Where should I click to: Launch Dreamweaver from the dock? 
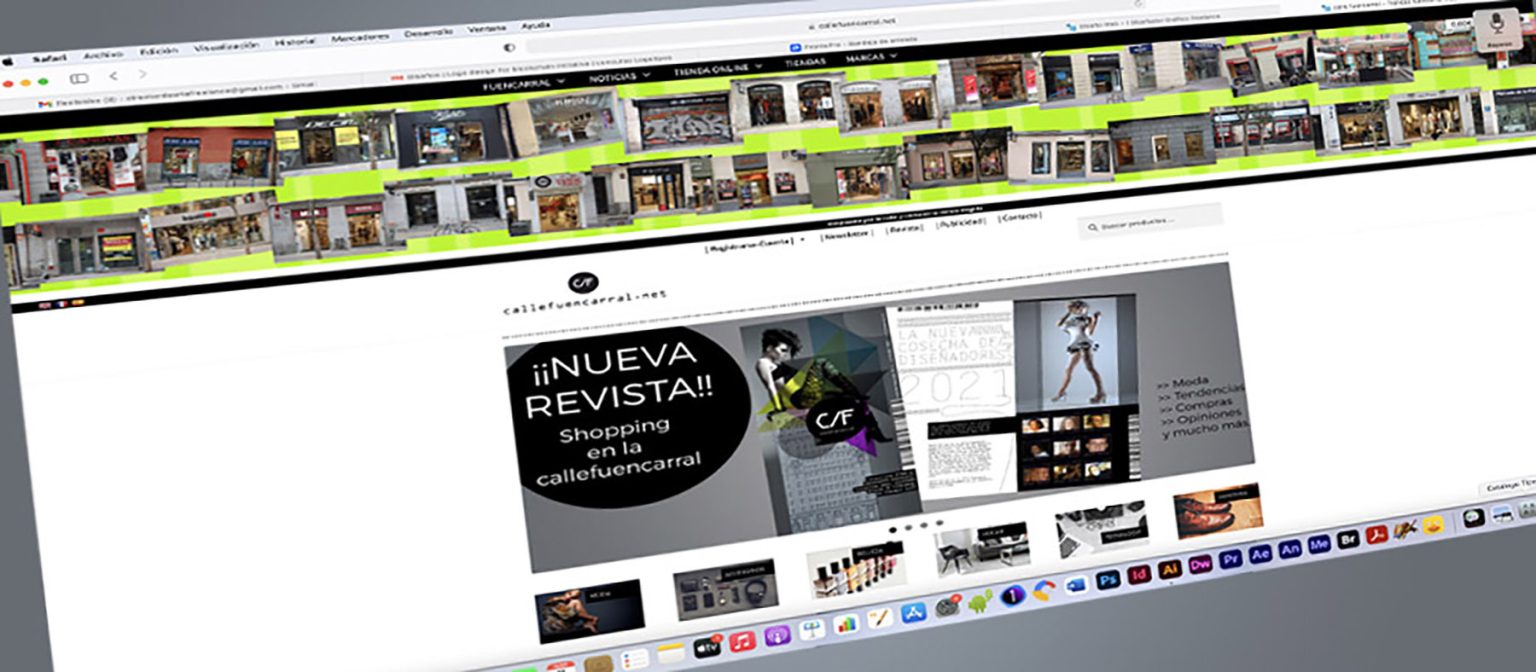coord(1199,564)
